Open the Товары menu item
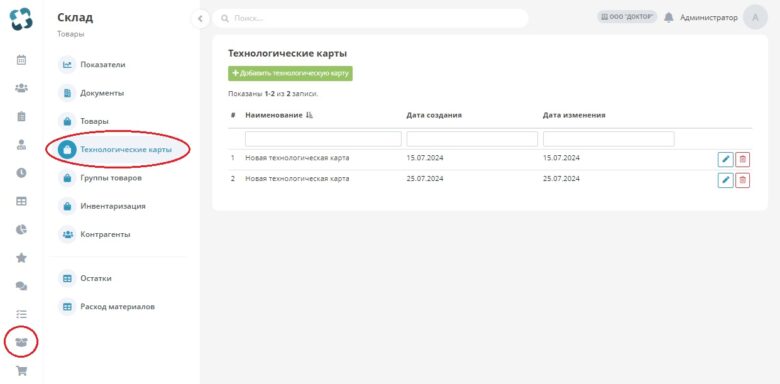The image size is (780, 384). coord(95,121)
